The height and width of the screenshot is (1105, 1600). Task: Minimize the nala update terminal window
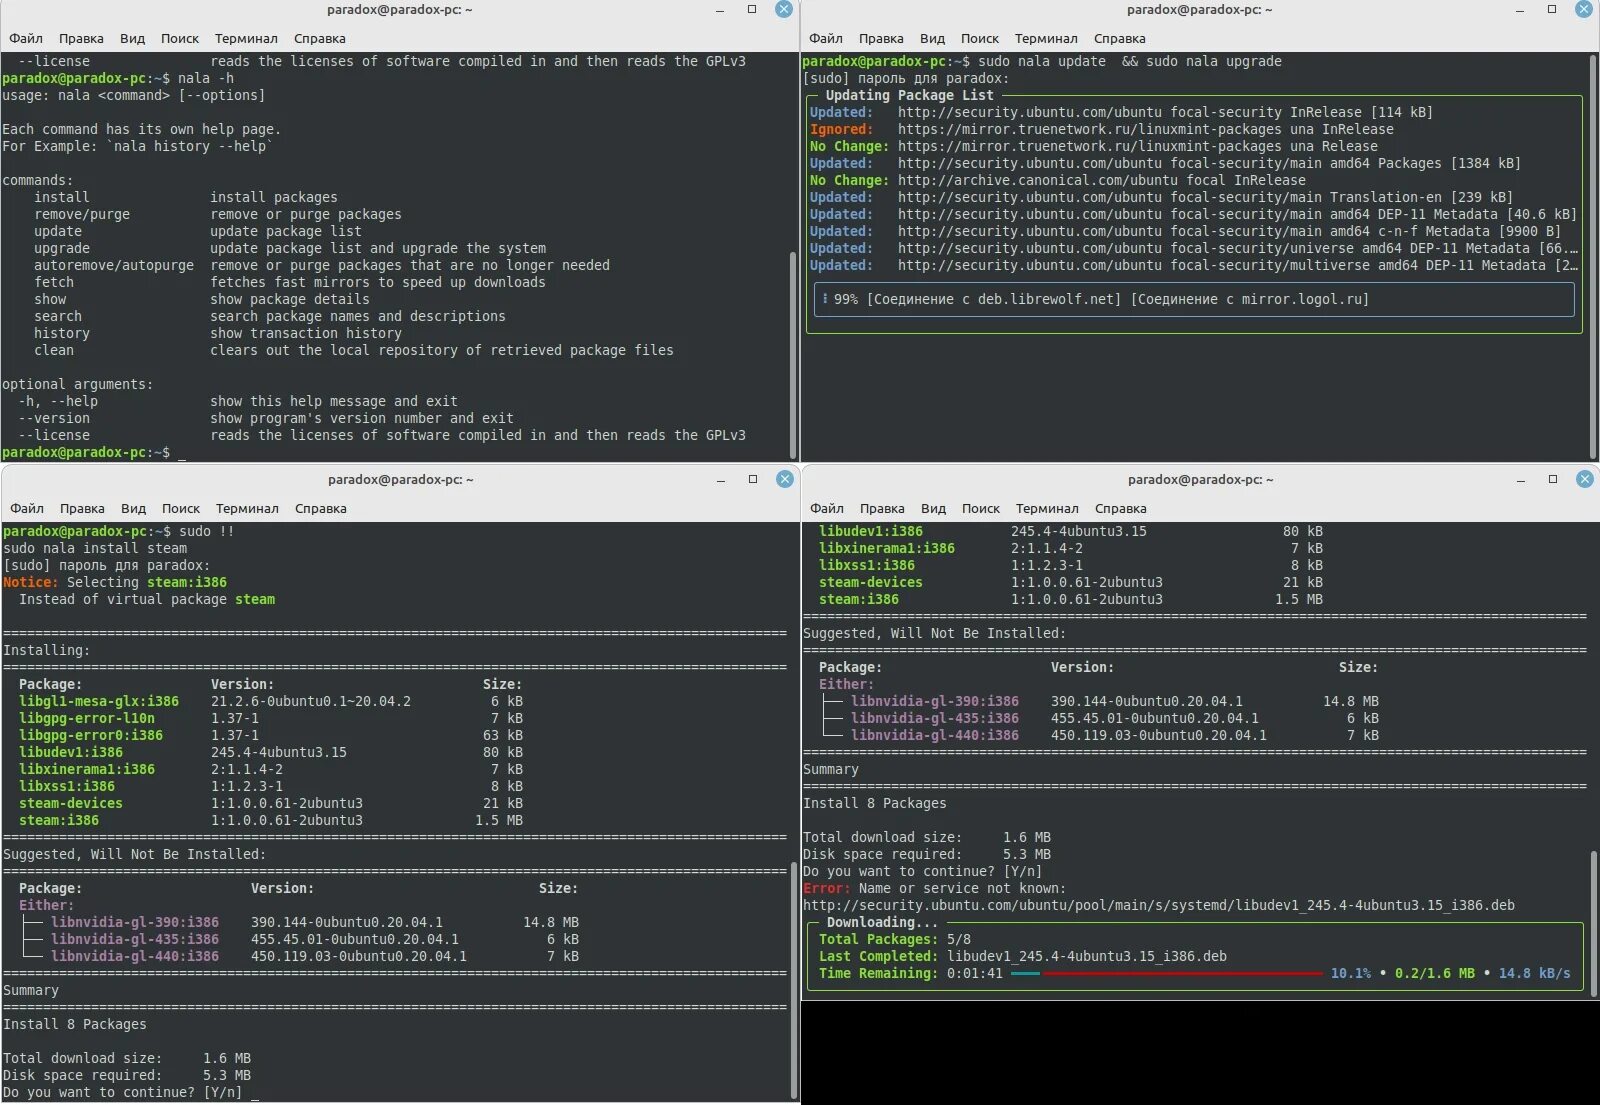coord(1520,10)
